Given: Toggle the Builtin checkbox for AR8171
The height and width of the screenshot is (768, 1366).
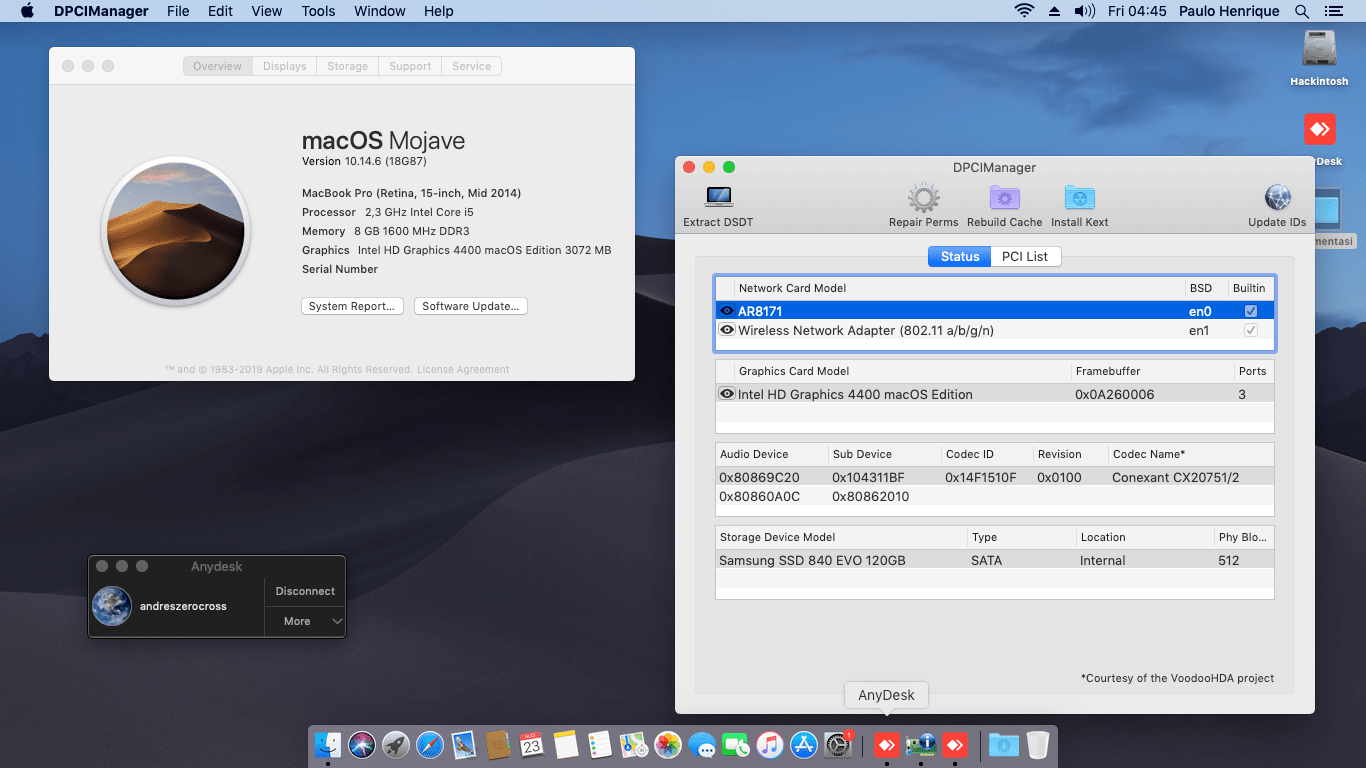Looking at the screenshot, I should [x=1250, y=311].
